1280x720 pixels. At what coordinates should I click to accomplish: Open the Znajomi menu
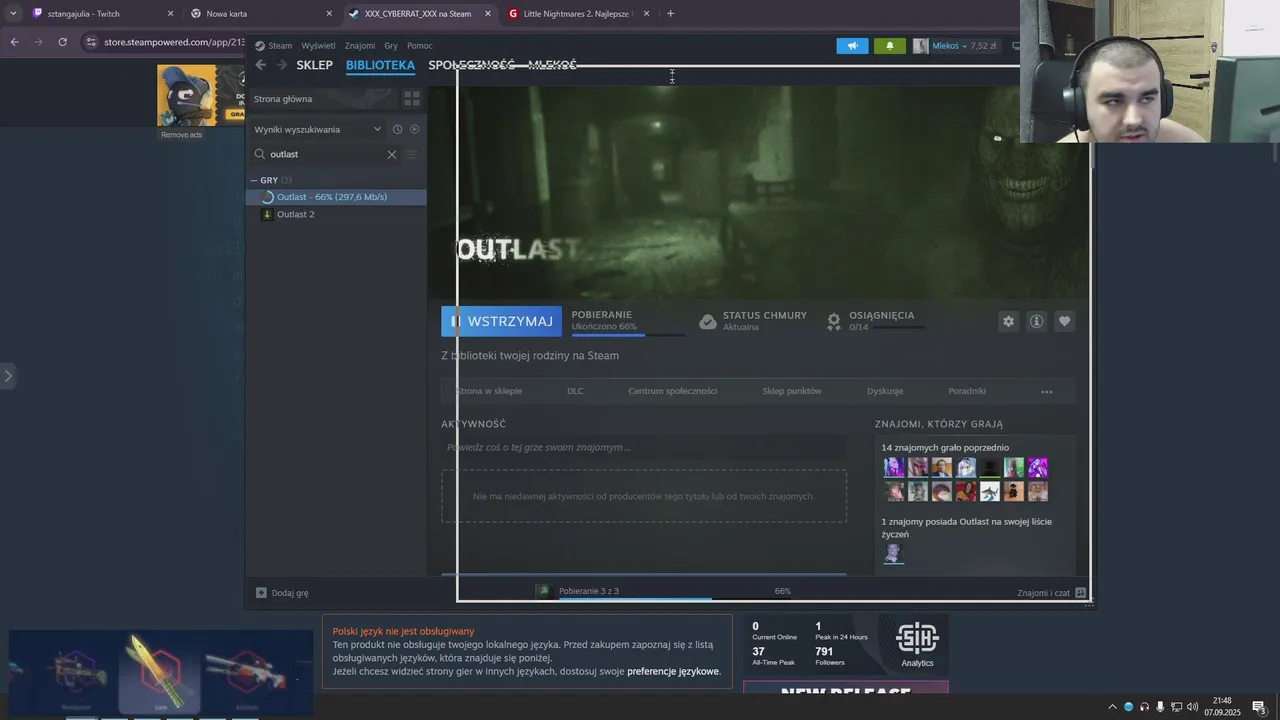pos(360,46)
